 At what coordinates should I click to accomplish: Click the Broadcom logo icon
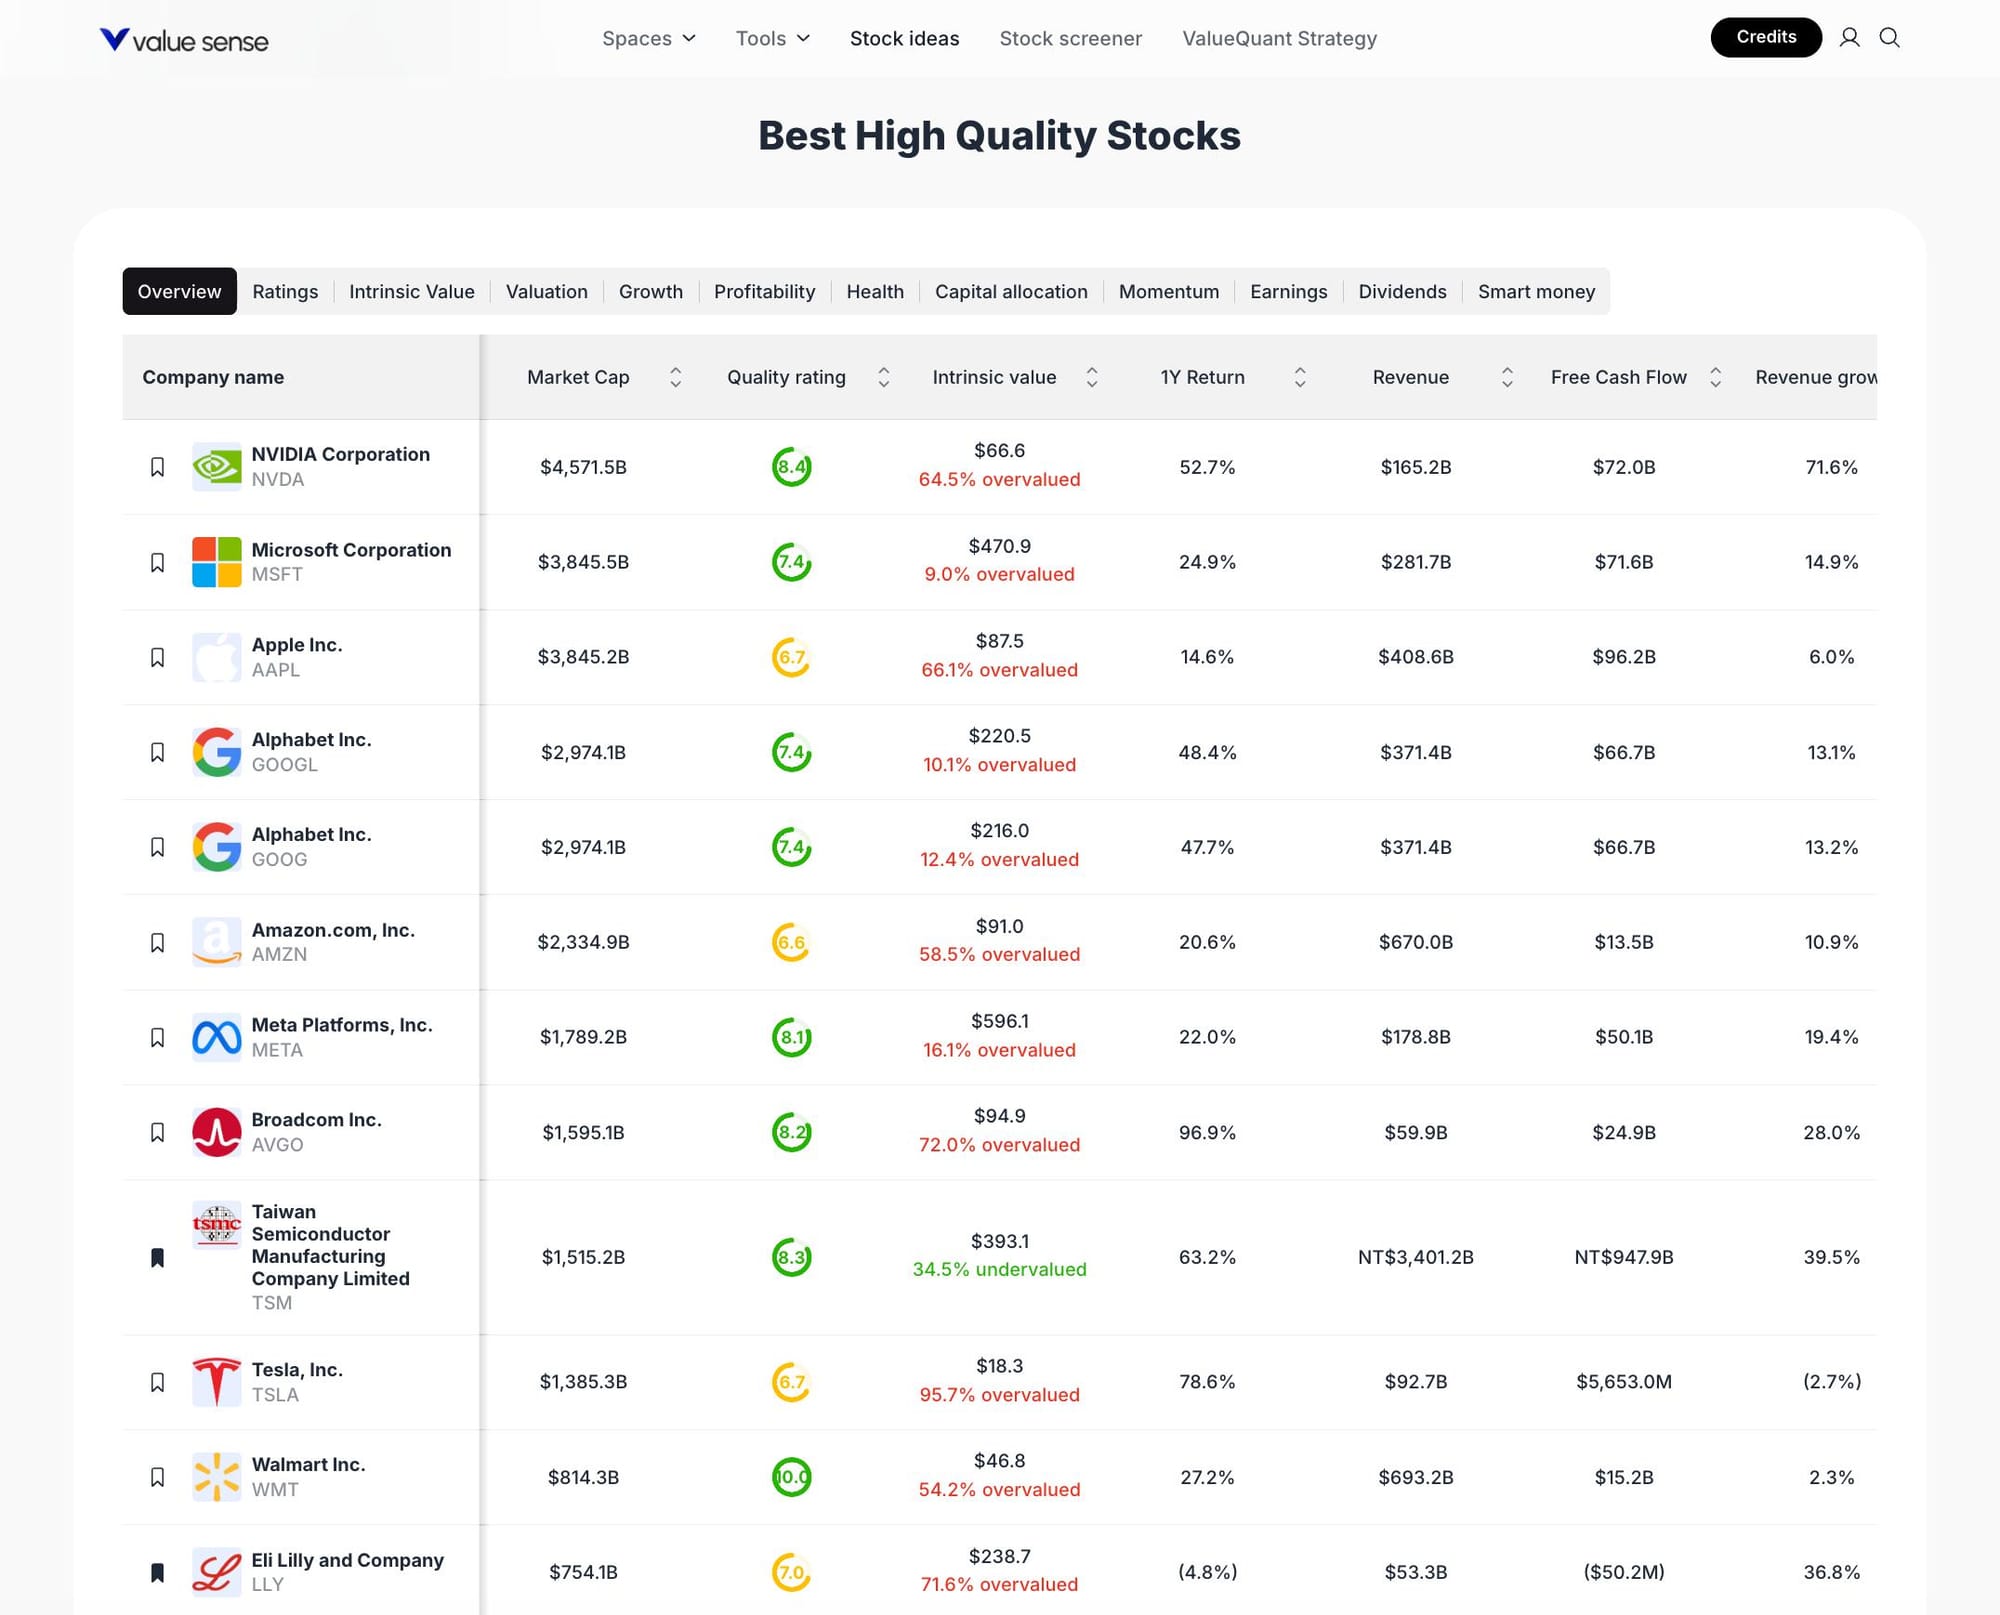click(x=216, y=1132)
